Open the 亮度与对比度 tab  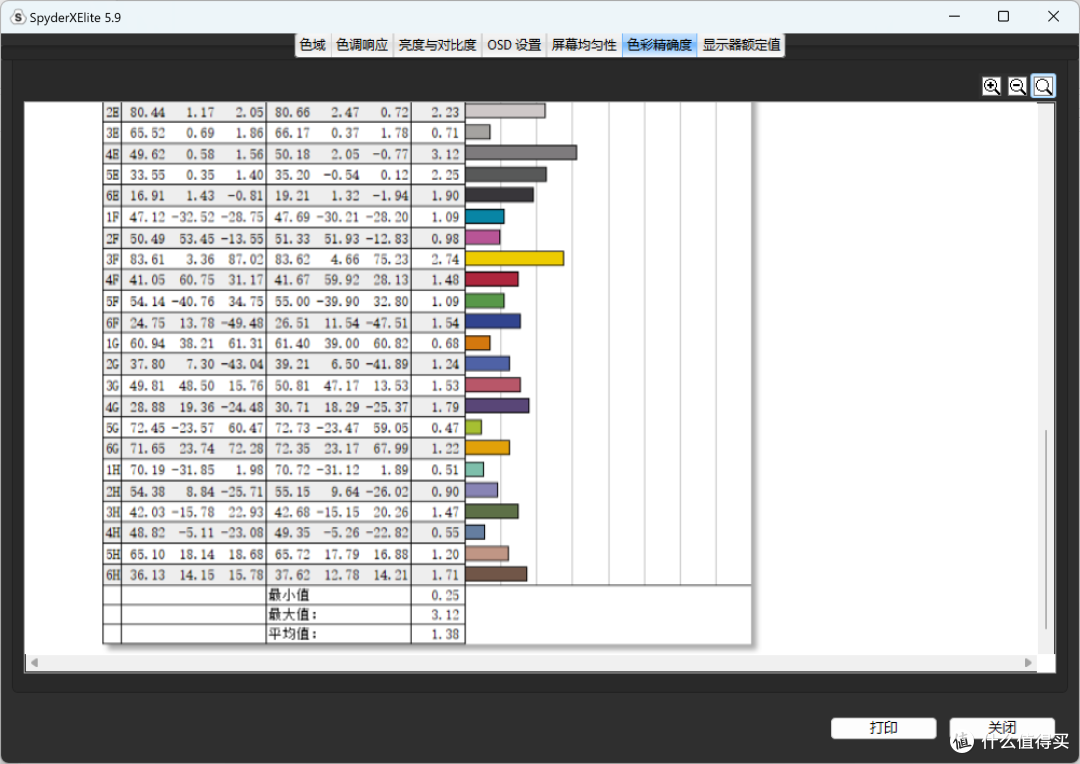coord(437,45)
